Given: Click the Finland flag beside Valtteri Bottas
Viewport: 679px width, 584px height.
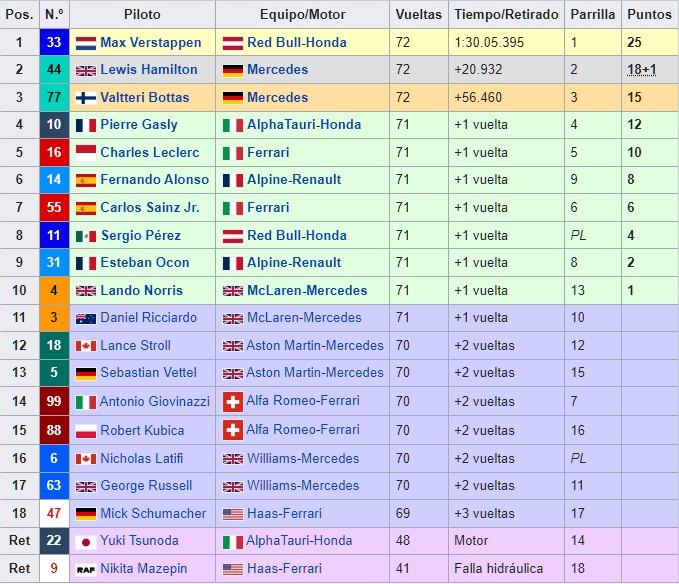Looking at the screenshot, I should pos(86,98).
